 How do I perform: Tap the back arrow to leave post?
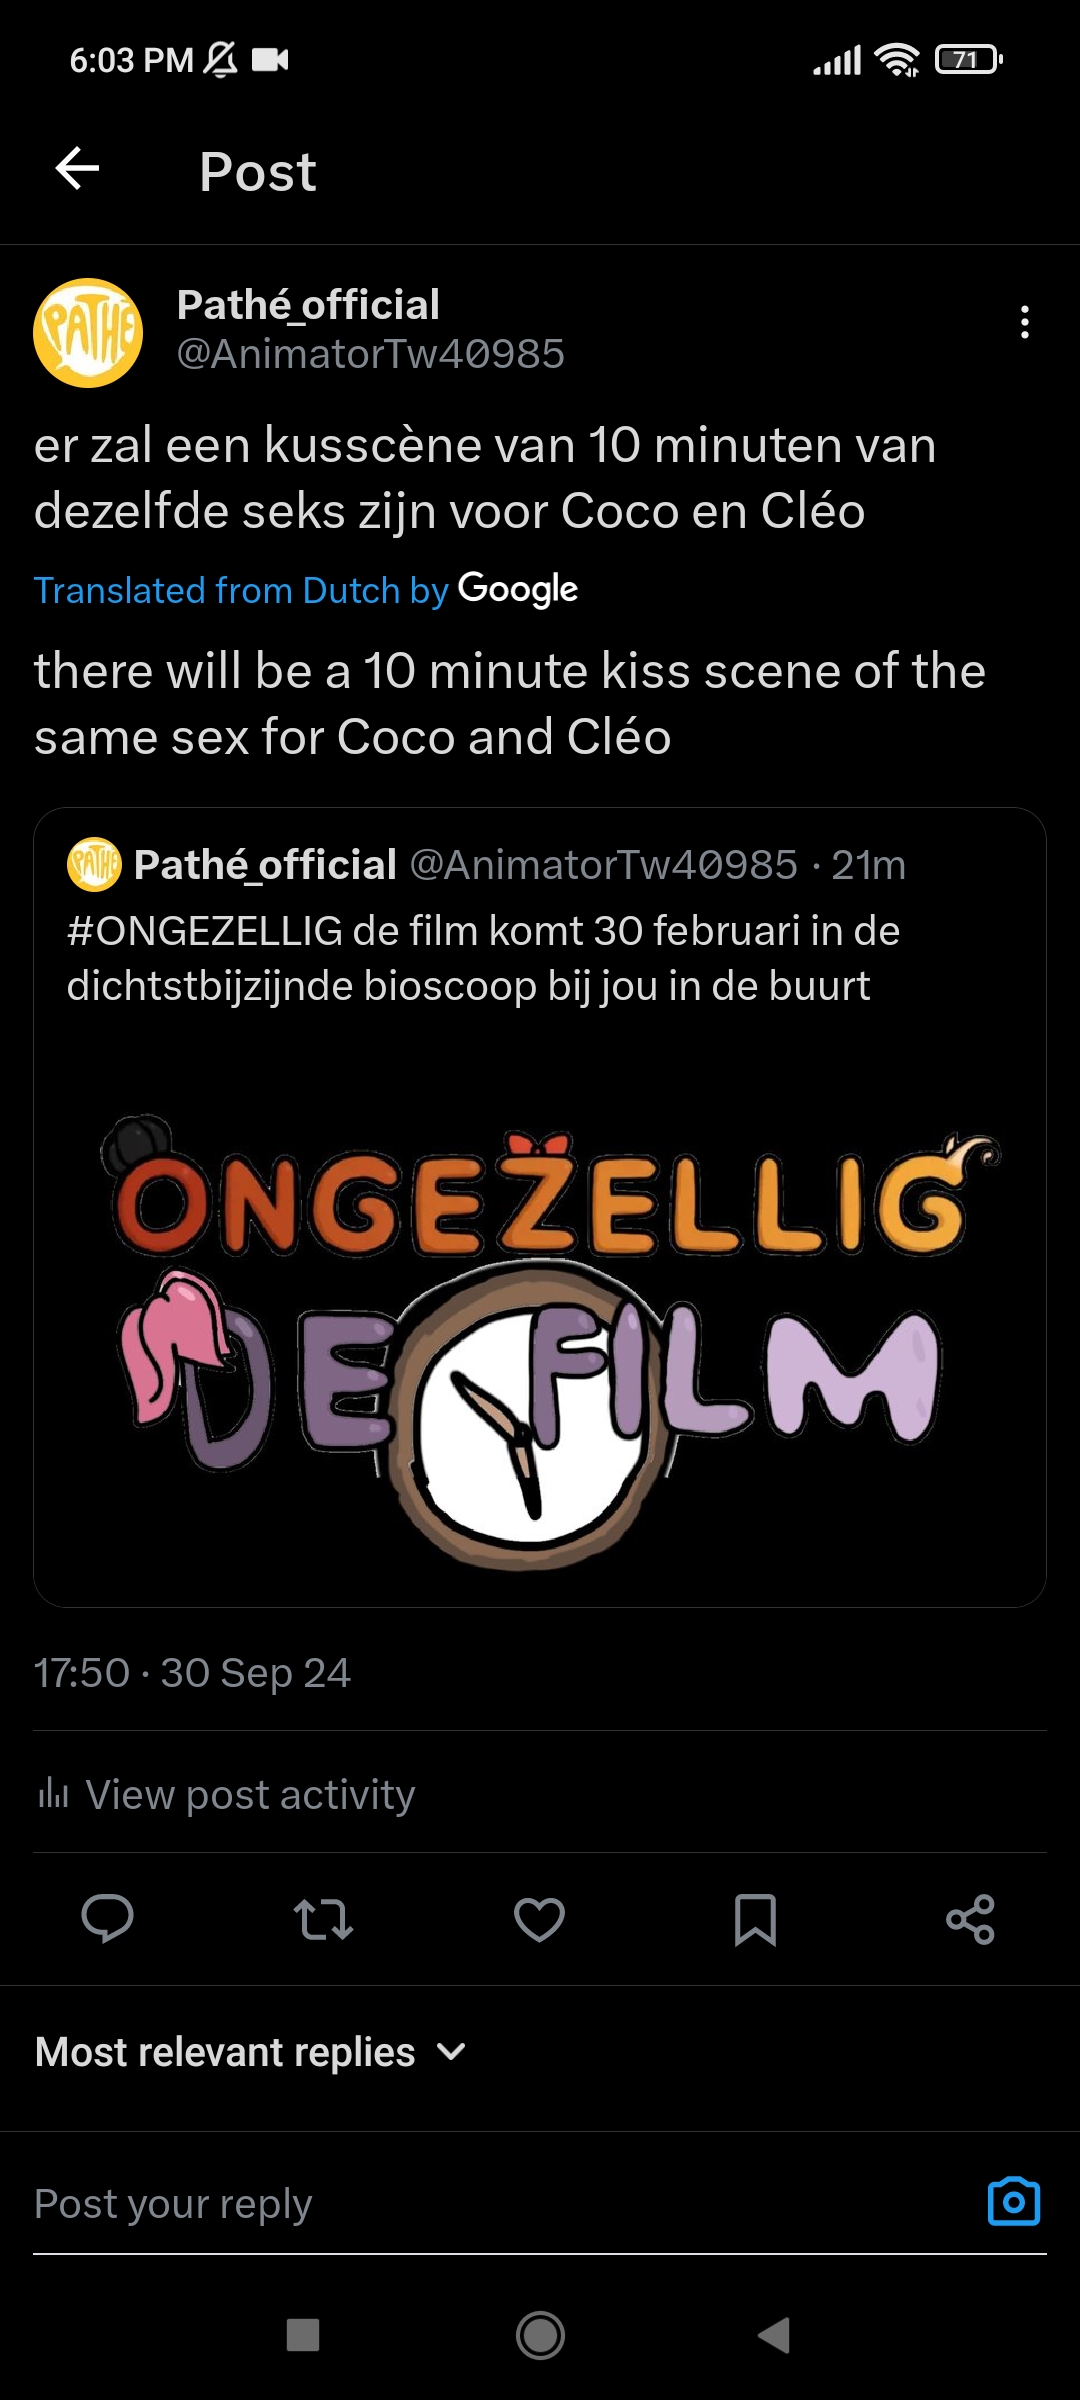[x=77, y=168]
